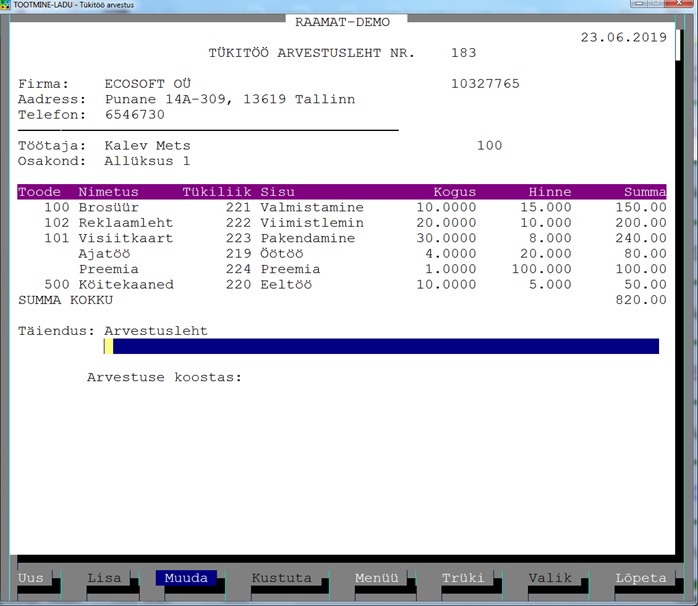Select Pakendamine in the Sisu column

[308, 238]
